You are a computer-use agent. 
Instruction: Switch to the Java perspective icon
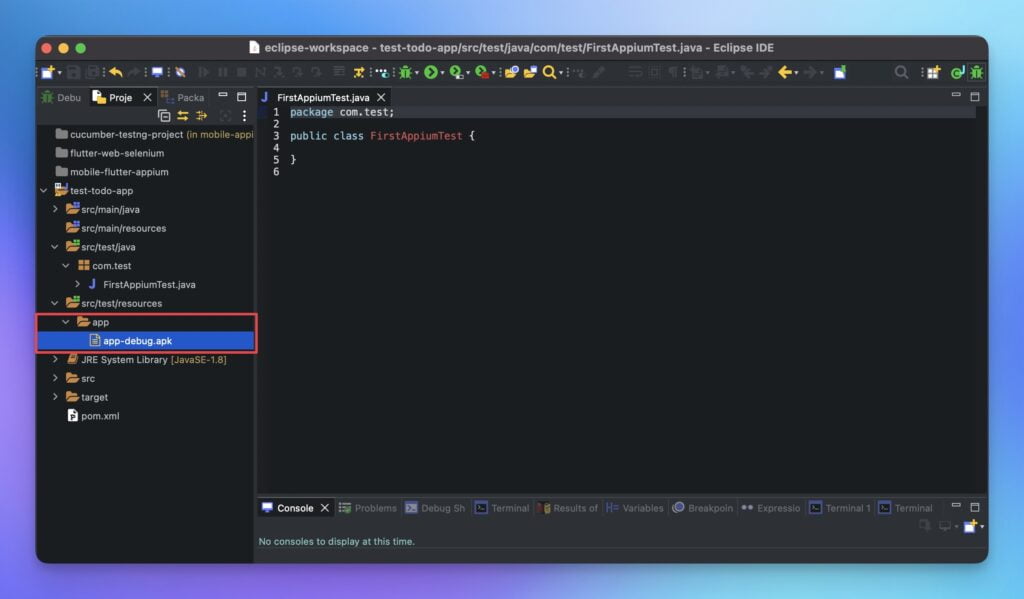click(x=957, y=73)
